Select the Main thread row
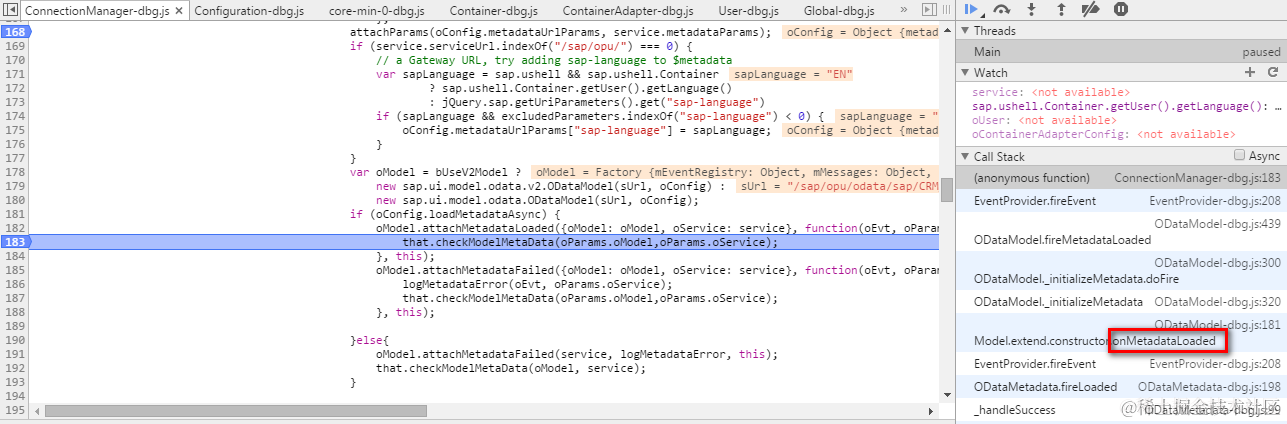 point(1121,52)
